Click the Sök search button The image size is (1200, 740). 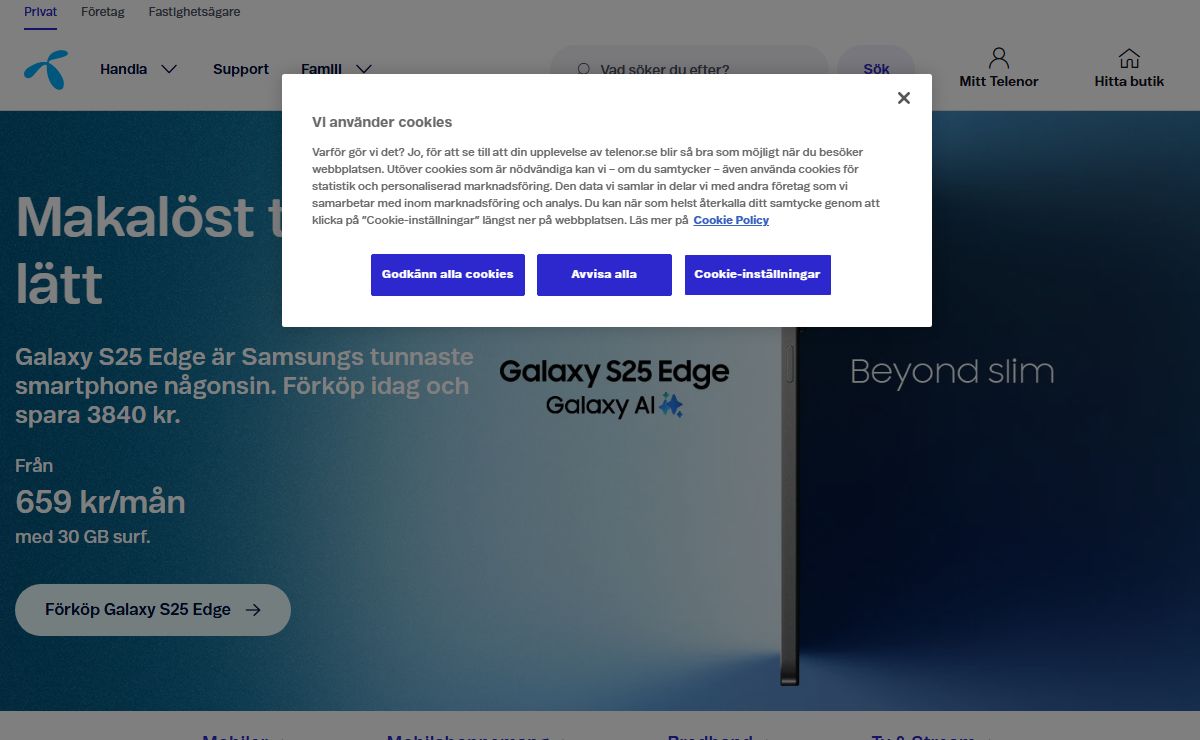876,70
